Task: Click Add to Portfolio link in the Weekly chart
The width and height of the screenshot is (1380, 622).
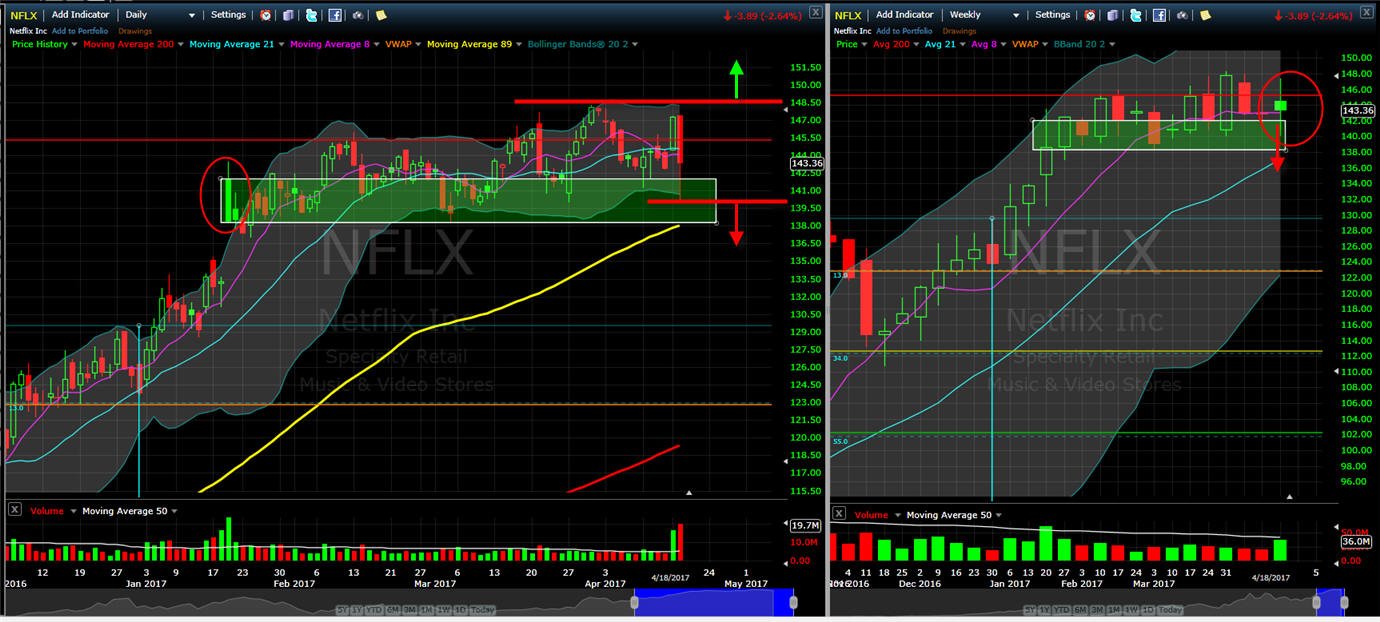Action: pyautogui.click(x=904, y=31)
